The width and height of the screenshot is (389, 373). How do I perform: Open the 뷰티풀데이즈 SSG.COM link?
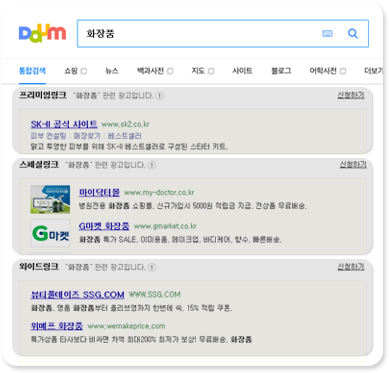point(77,295)
